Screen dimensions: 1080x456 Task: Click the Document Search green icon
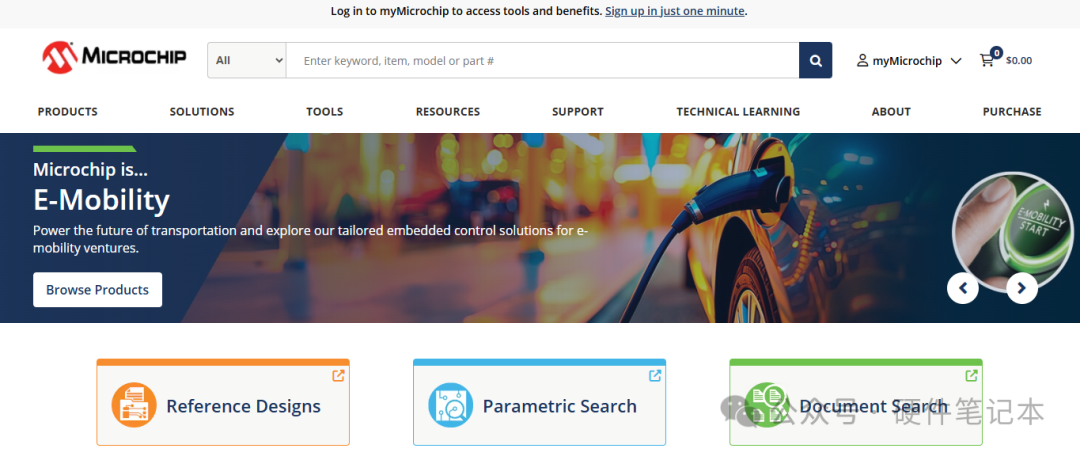[x=767, y=405]
